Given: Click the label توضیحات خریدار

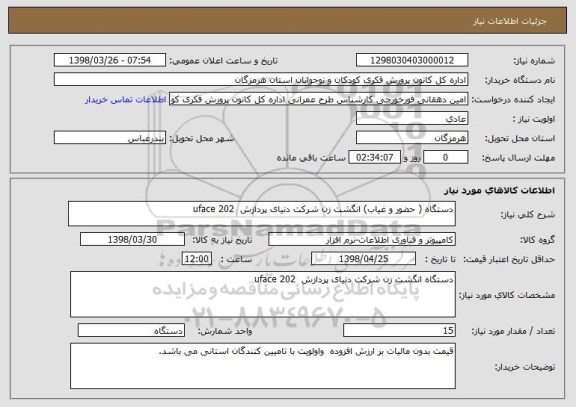Looking at the screenshot, I should [x=525, y=367].
